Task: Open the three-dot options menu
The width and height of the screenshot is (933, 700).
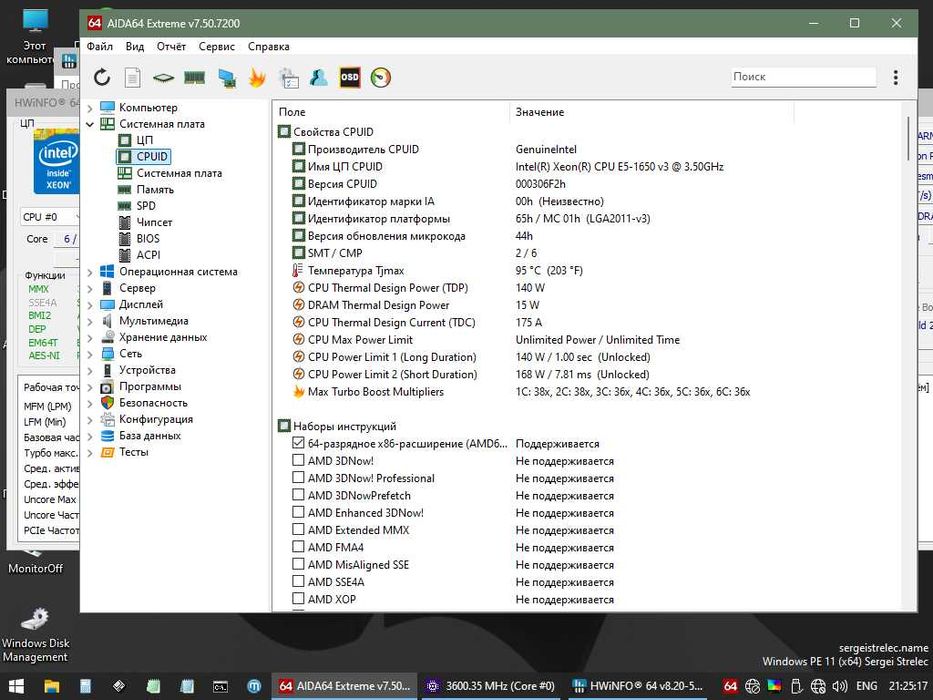Action: 896,77
